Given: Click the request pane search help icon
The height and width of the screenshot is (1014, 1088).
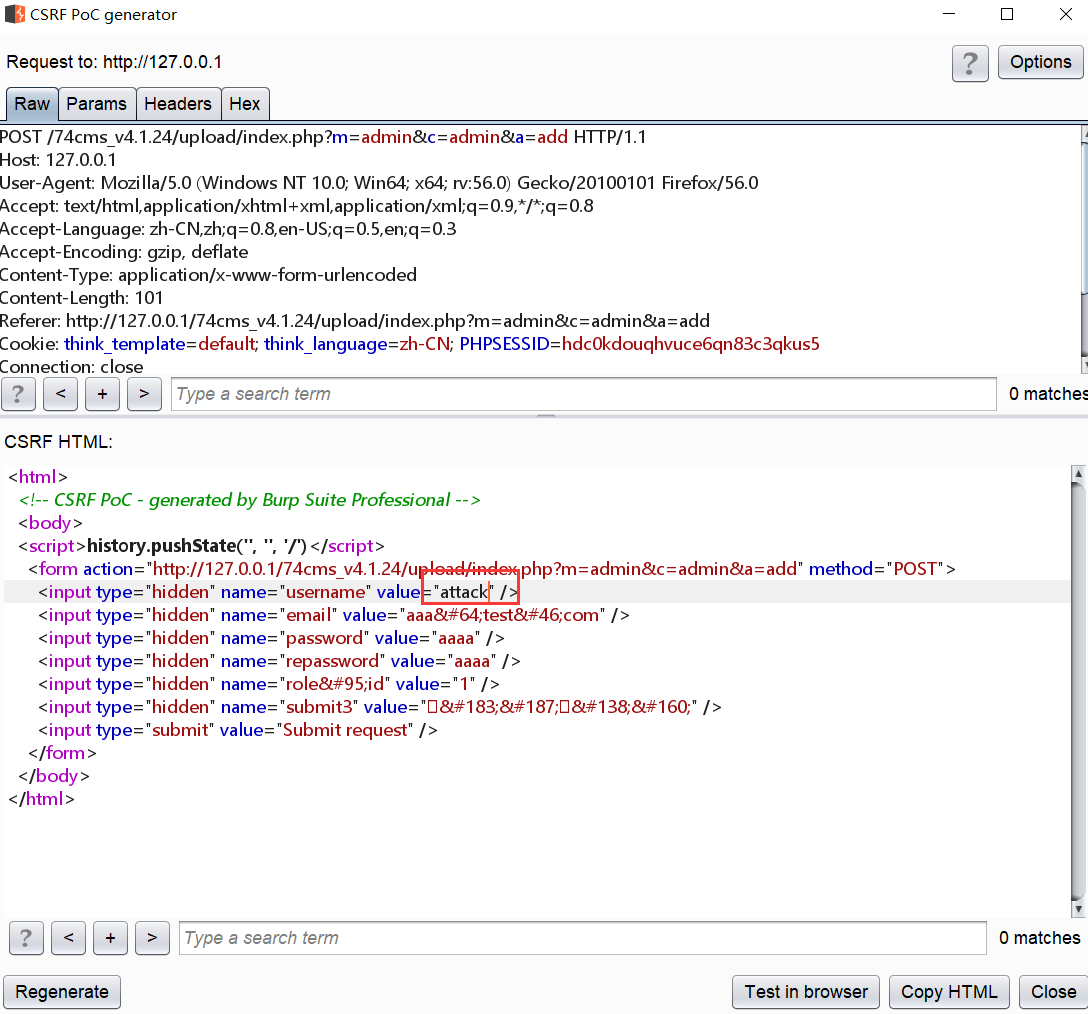Looking at the screenshot, I should (x=18, y=394).
